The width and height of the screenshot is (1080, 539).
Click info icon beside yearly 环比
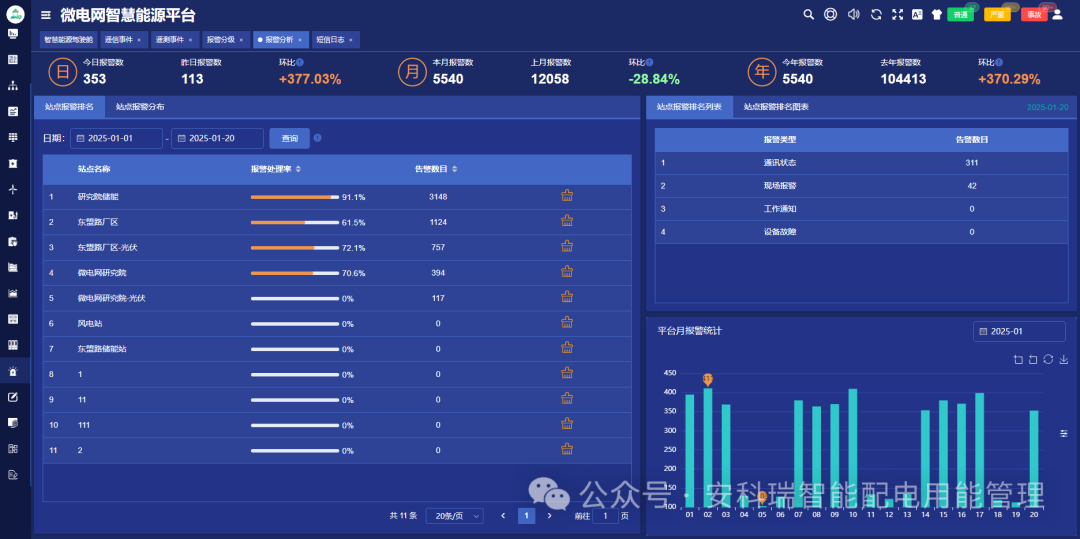point(999,62)
